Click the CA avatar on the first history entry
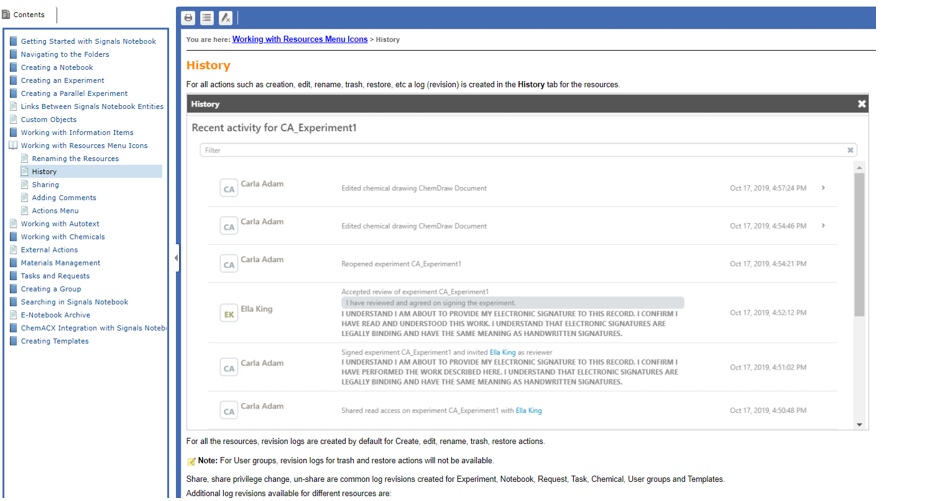This screenshot has width=952, height=501. coord(229,188)
